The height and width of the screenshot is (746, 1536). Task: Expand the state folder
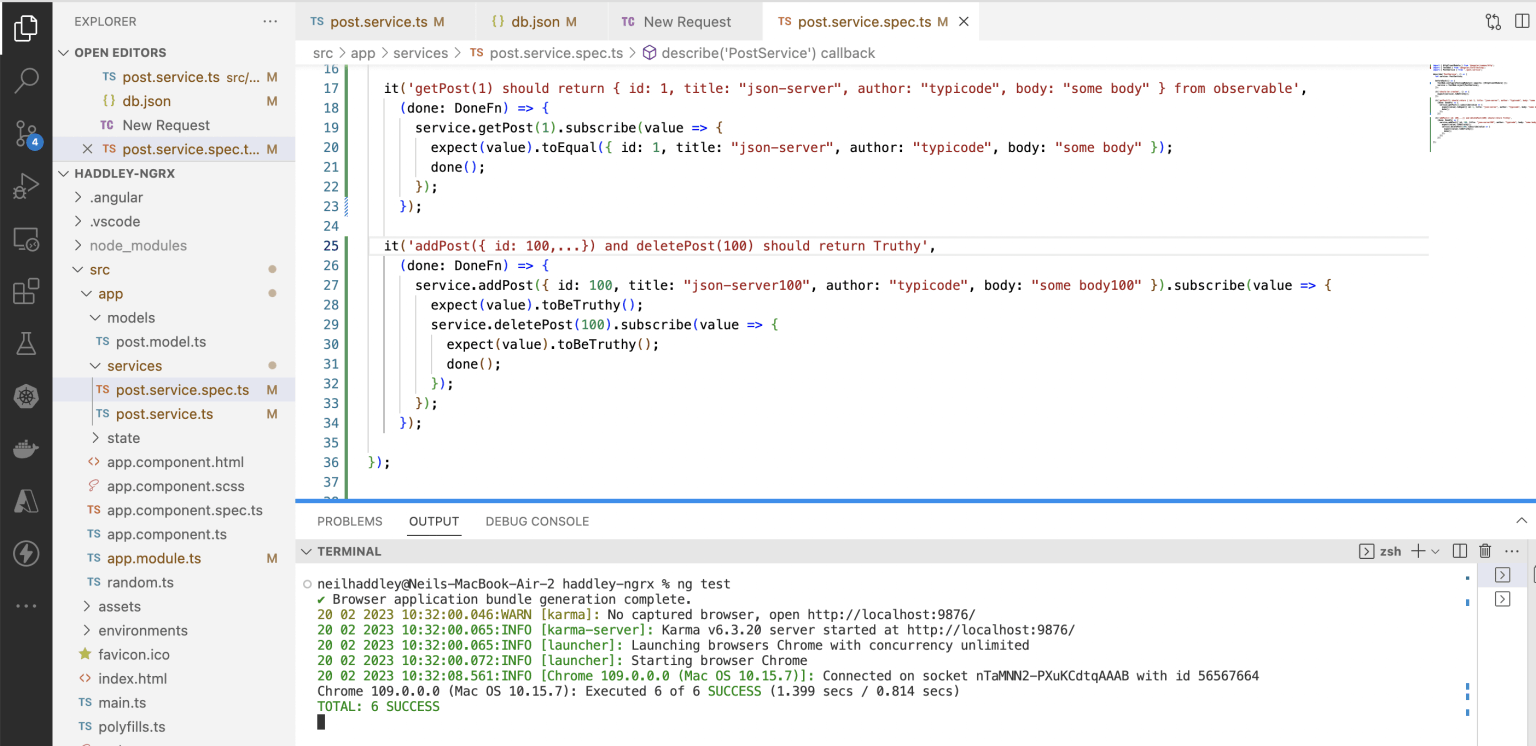pos(123,438)
